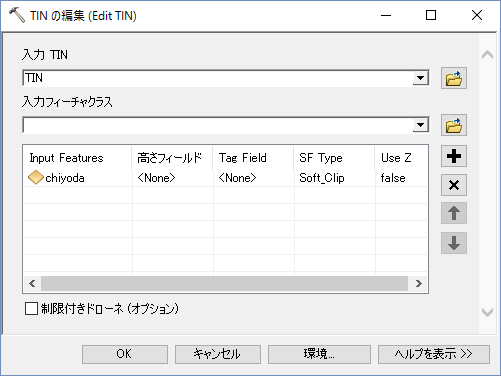501x376 pixels.
Task: Cancel the dialog with キャンセル
Action: click(218, 354)
